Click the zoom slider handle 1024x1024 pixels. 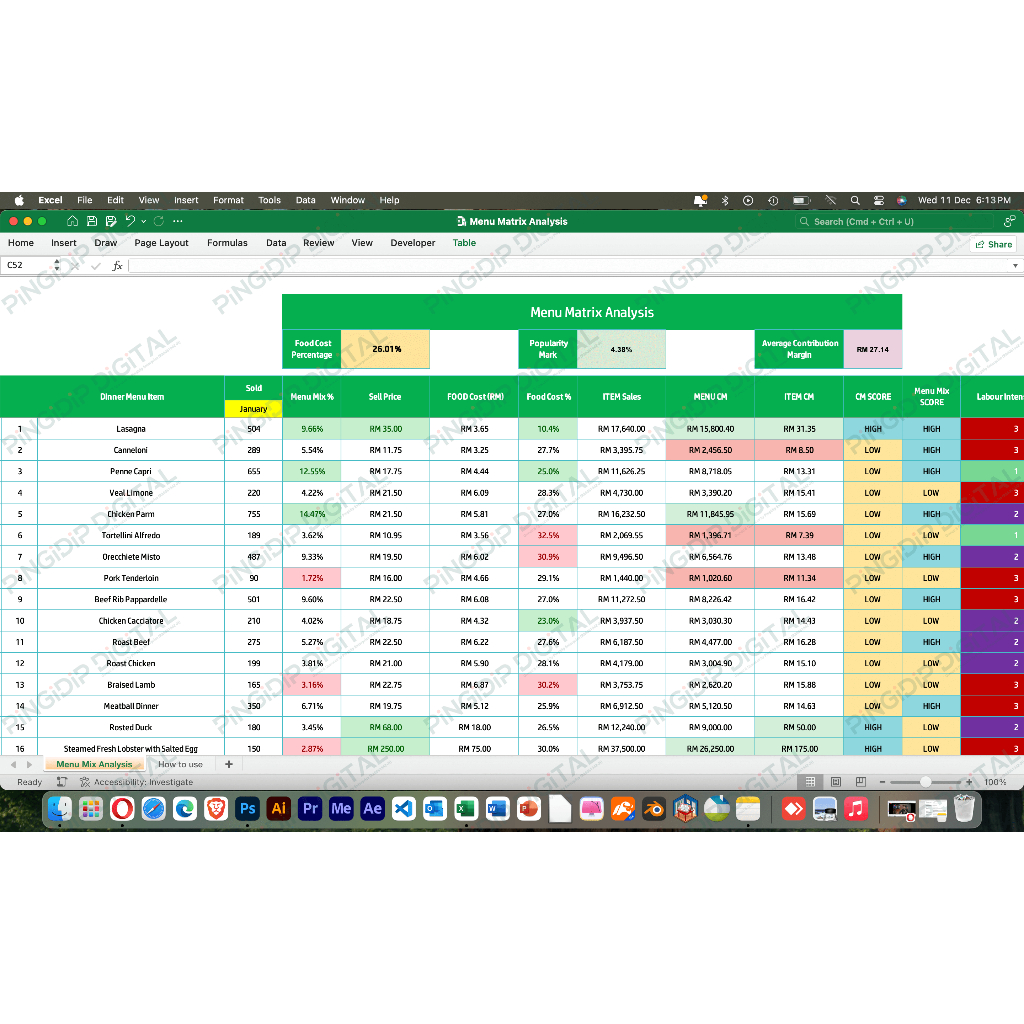click(926, 782)
